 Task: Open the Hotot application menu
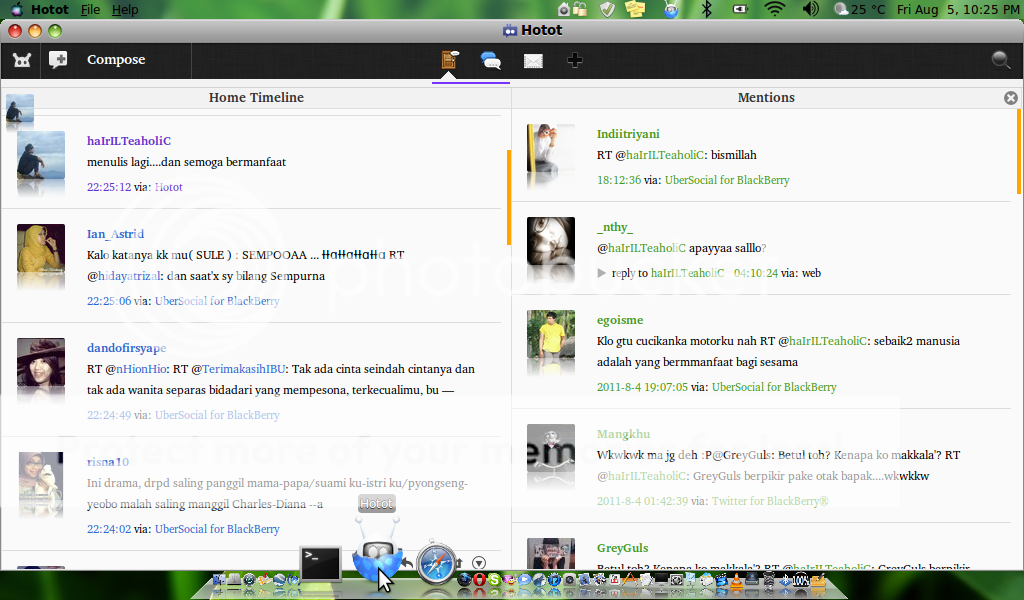click(50, 10)
